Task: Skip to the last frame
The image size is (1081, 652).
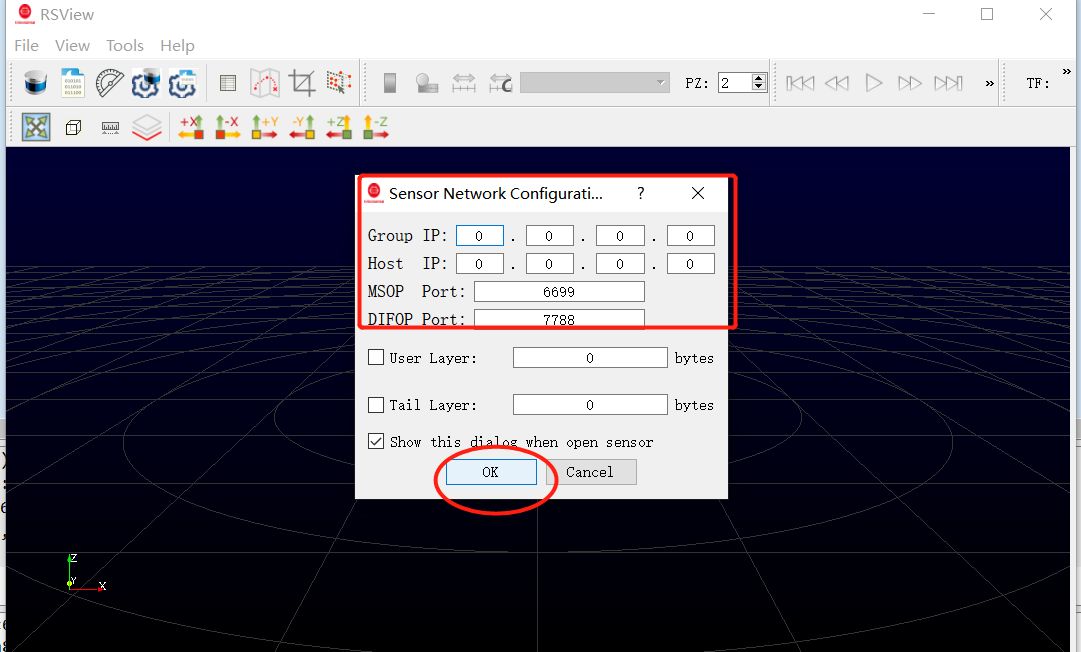Action: [x=948, y=83]
